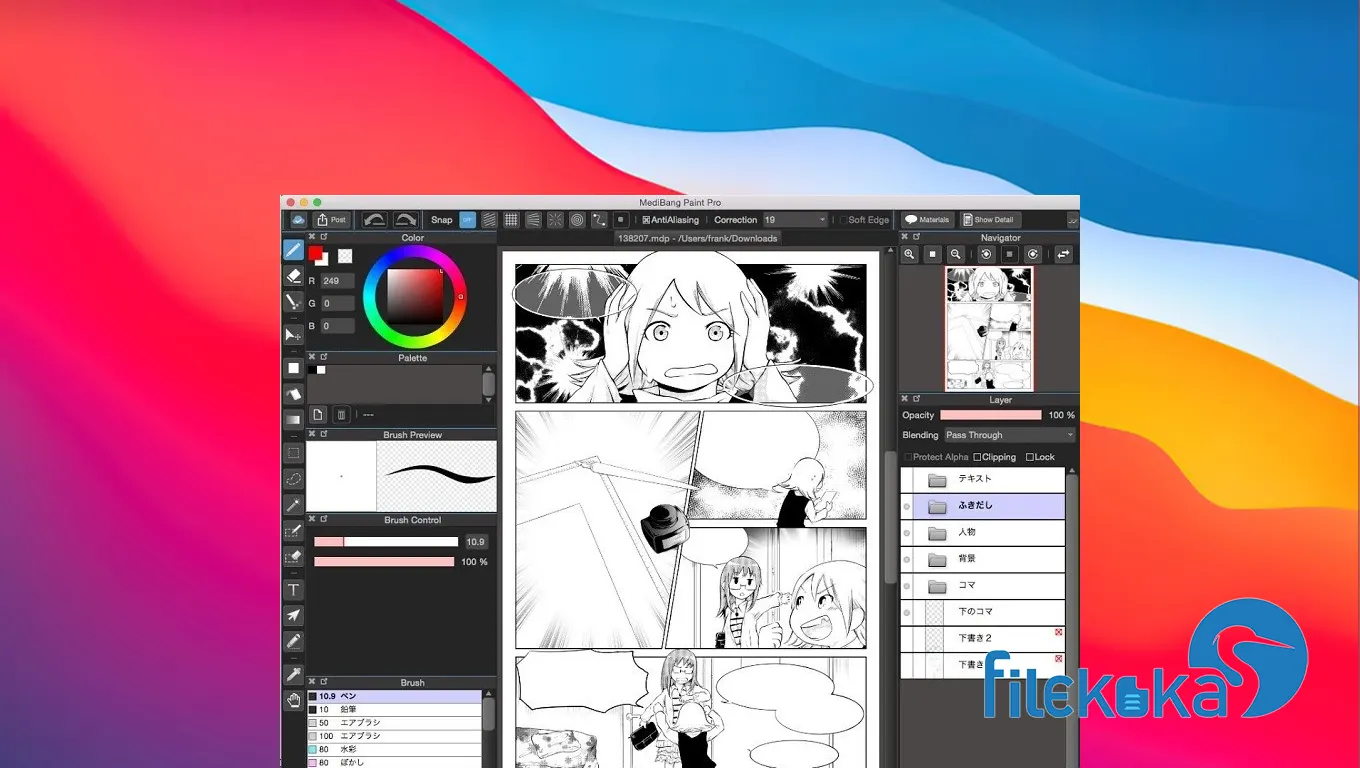This screenshot has height=768, width=1360.
Task: Click the Redo arrow
Action: [x=406, y=220]
